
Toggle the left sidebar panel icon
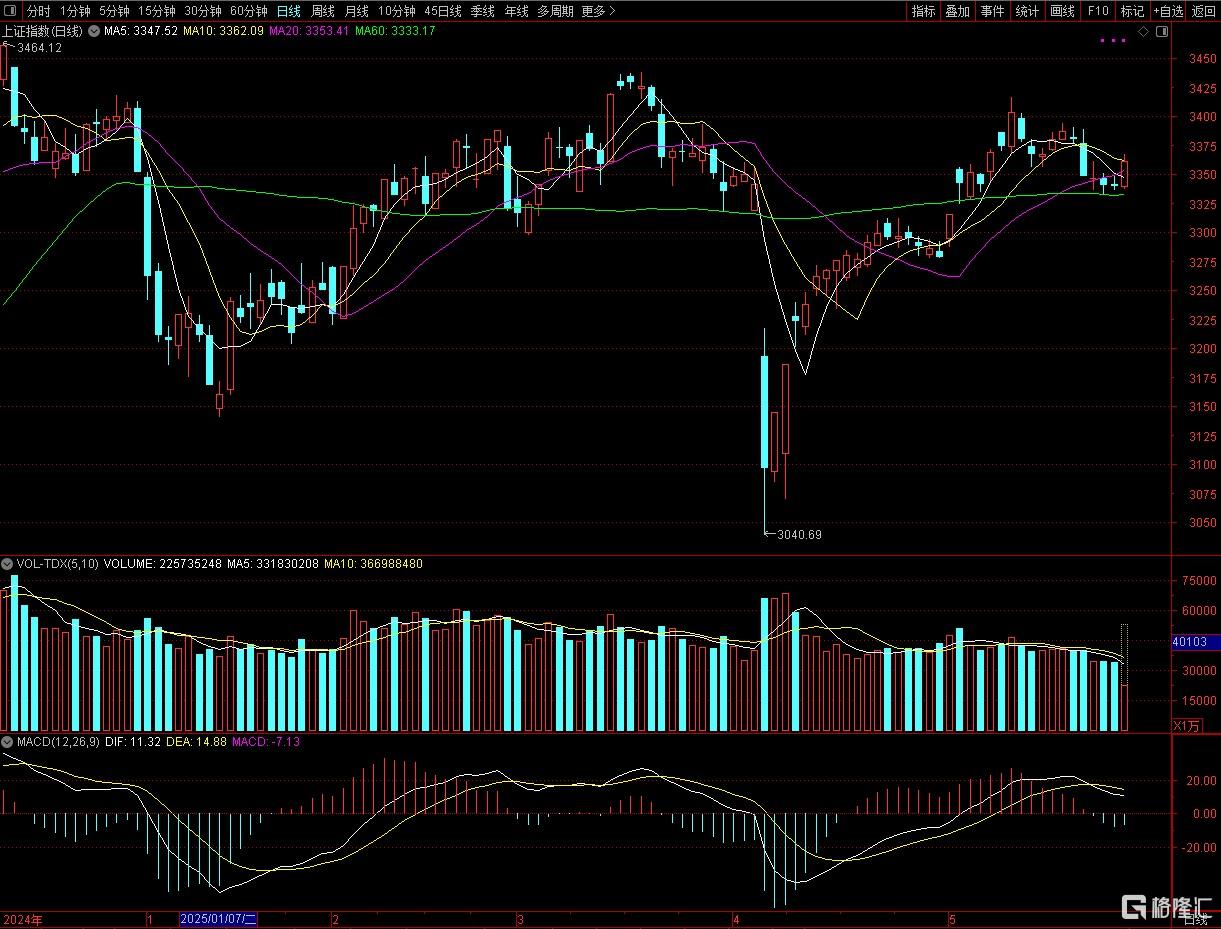10,11
